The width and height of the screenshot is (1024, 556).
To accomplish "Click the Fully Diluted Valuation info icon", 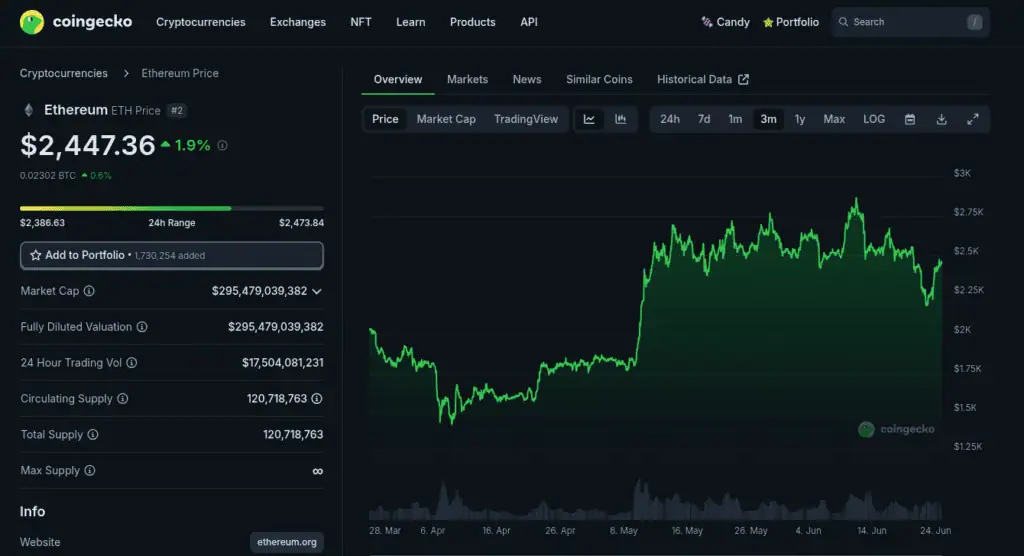I will 142,327.
